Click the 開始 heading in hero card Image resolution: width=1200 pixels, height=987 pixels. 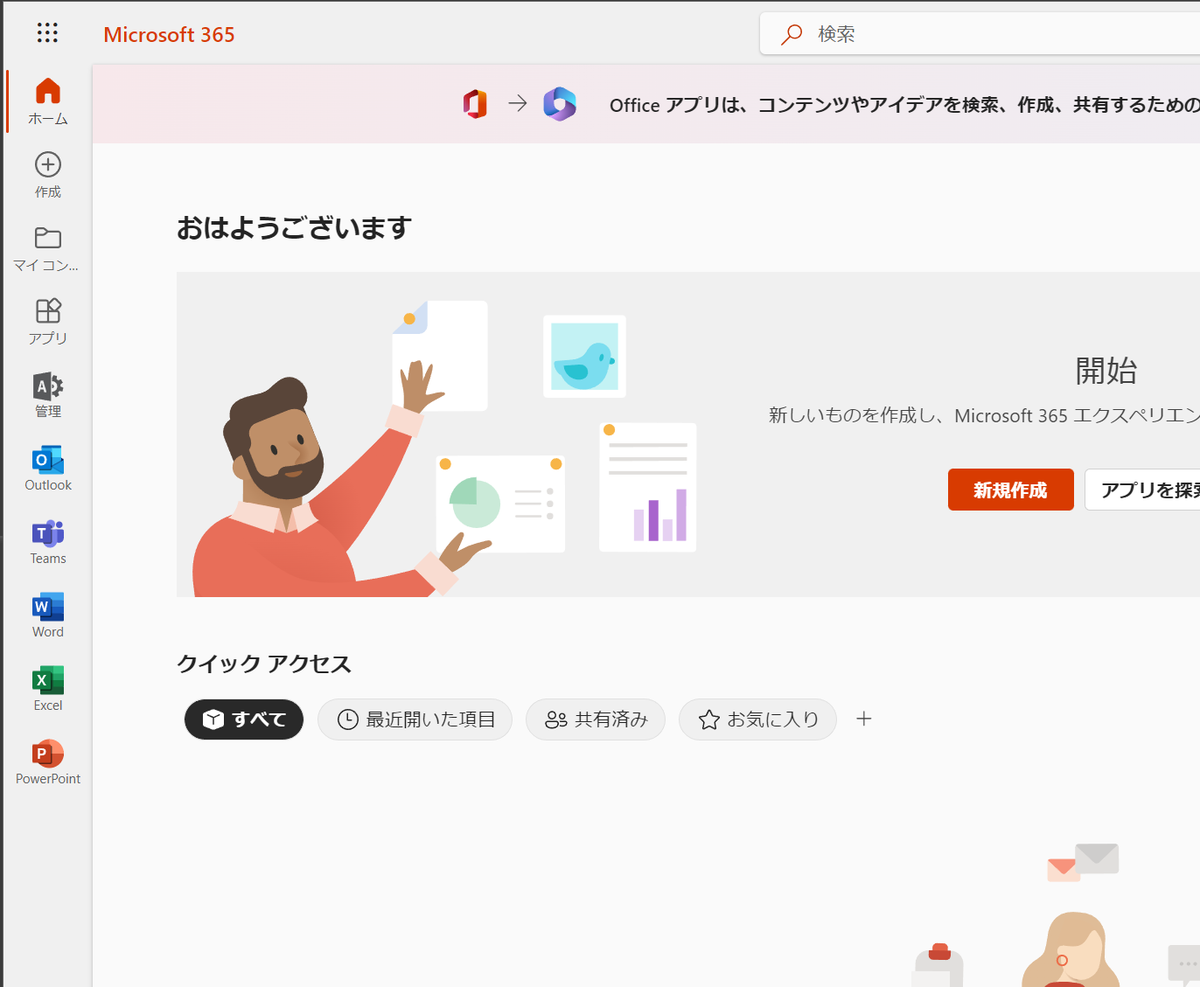[1106, 371]
